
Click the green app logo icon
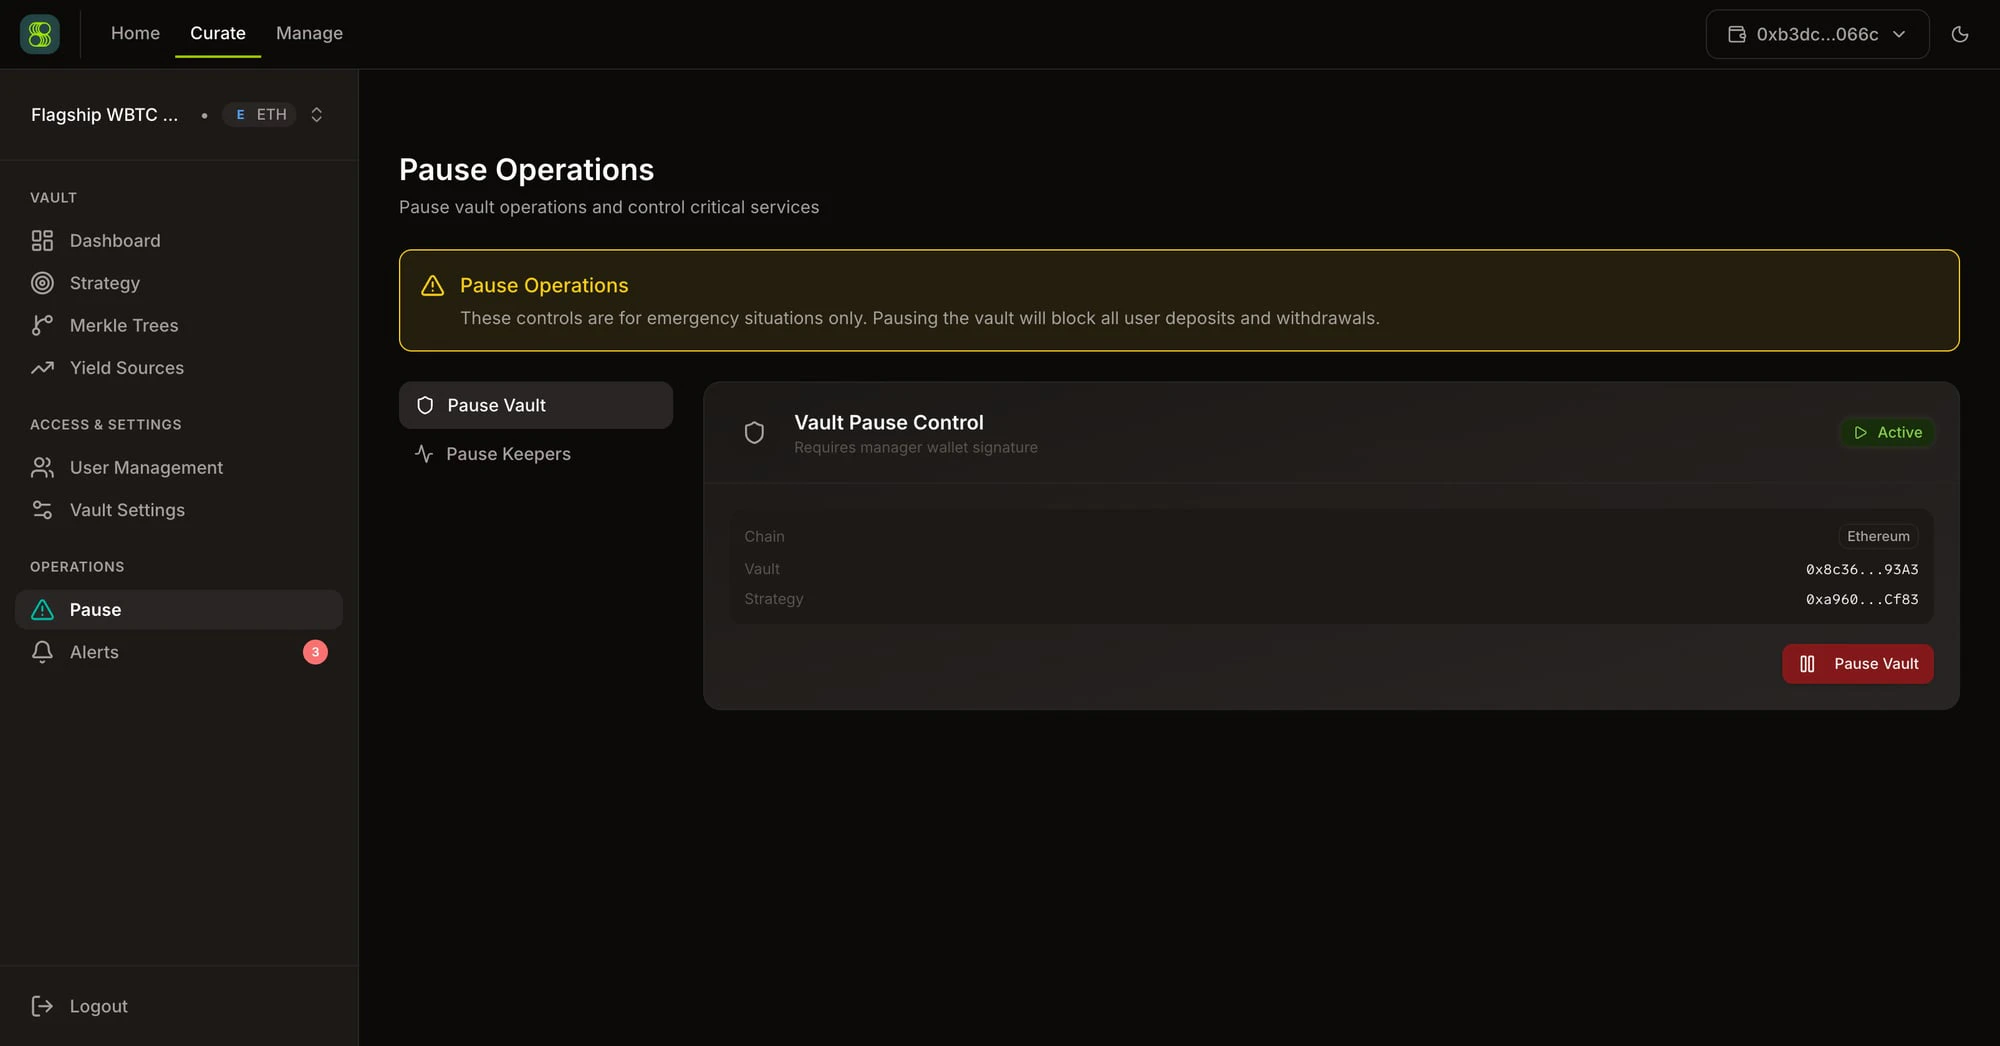pos(40,34)
